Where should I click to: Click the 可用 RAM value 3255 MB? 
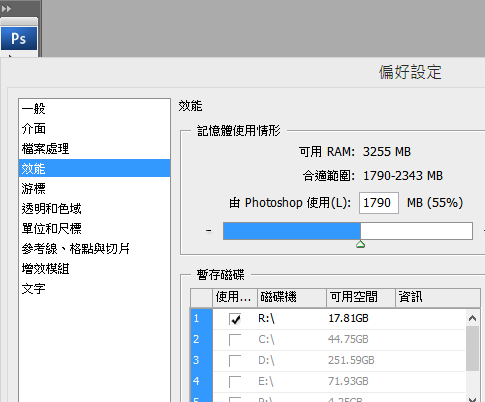coord(387,152)
